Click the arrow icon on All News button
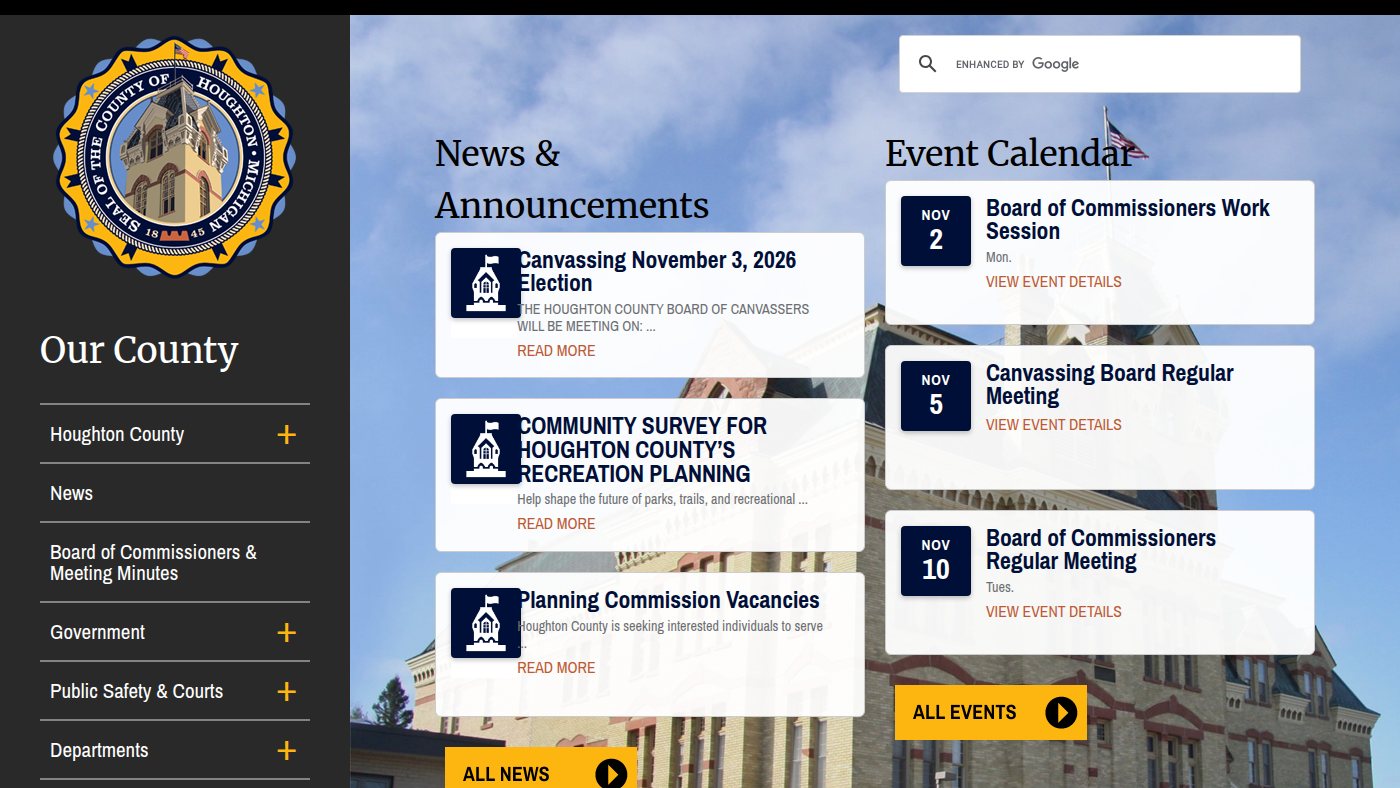Viewport: 1400px width, 788px height. click(x=611, y=774)
